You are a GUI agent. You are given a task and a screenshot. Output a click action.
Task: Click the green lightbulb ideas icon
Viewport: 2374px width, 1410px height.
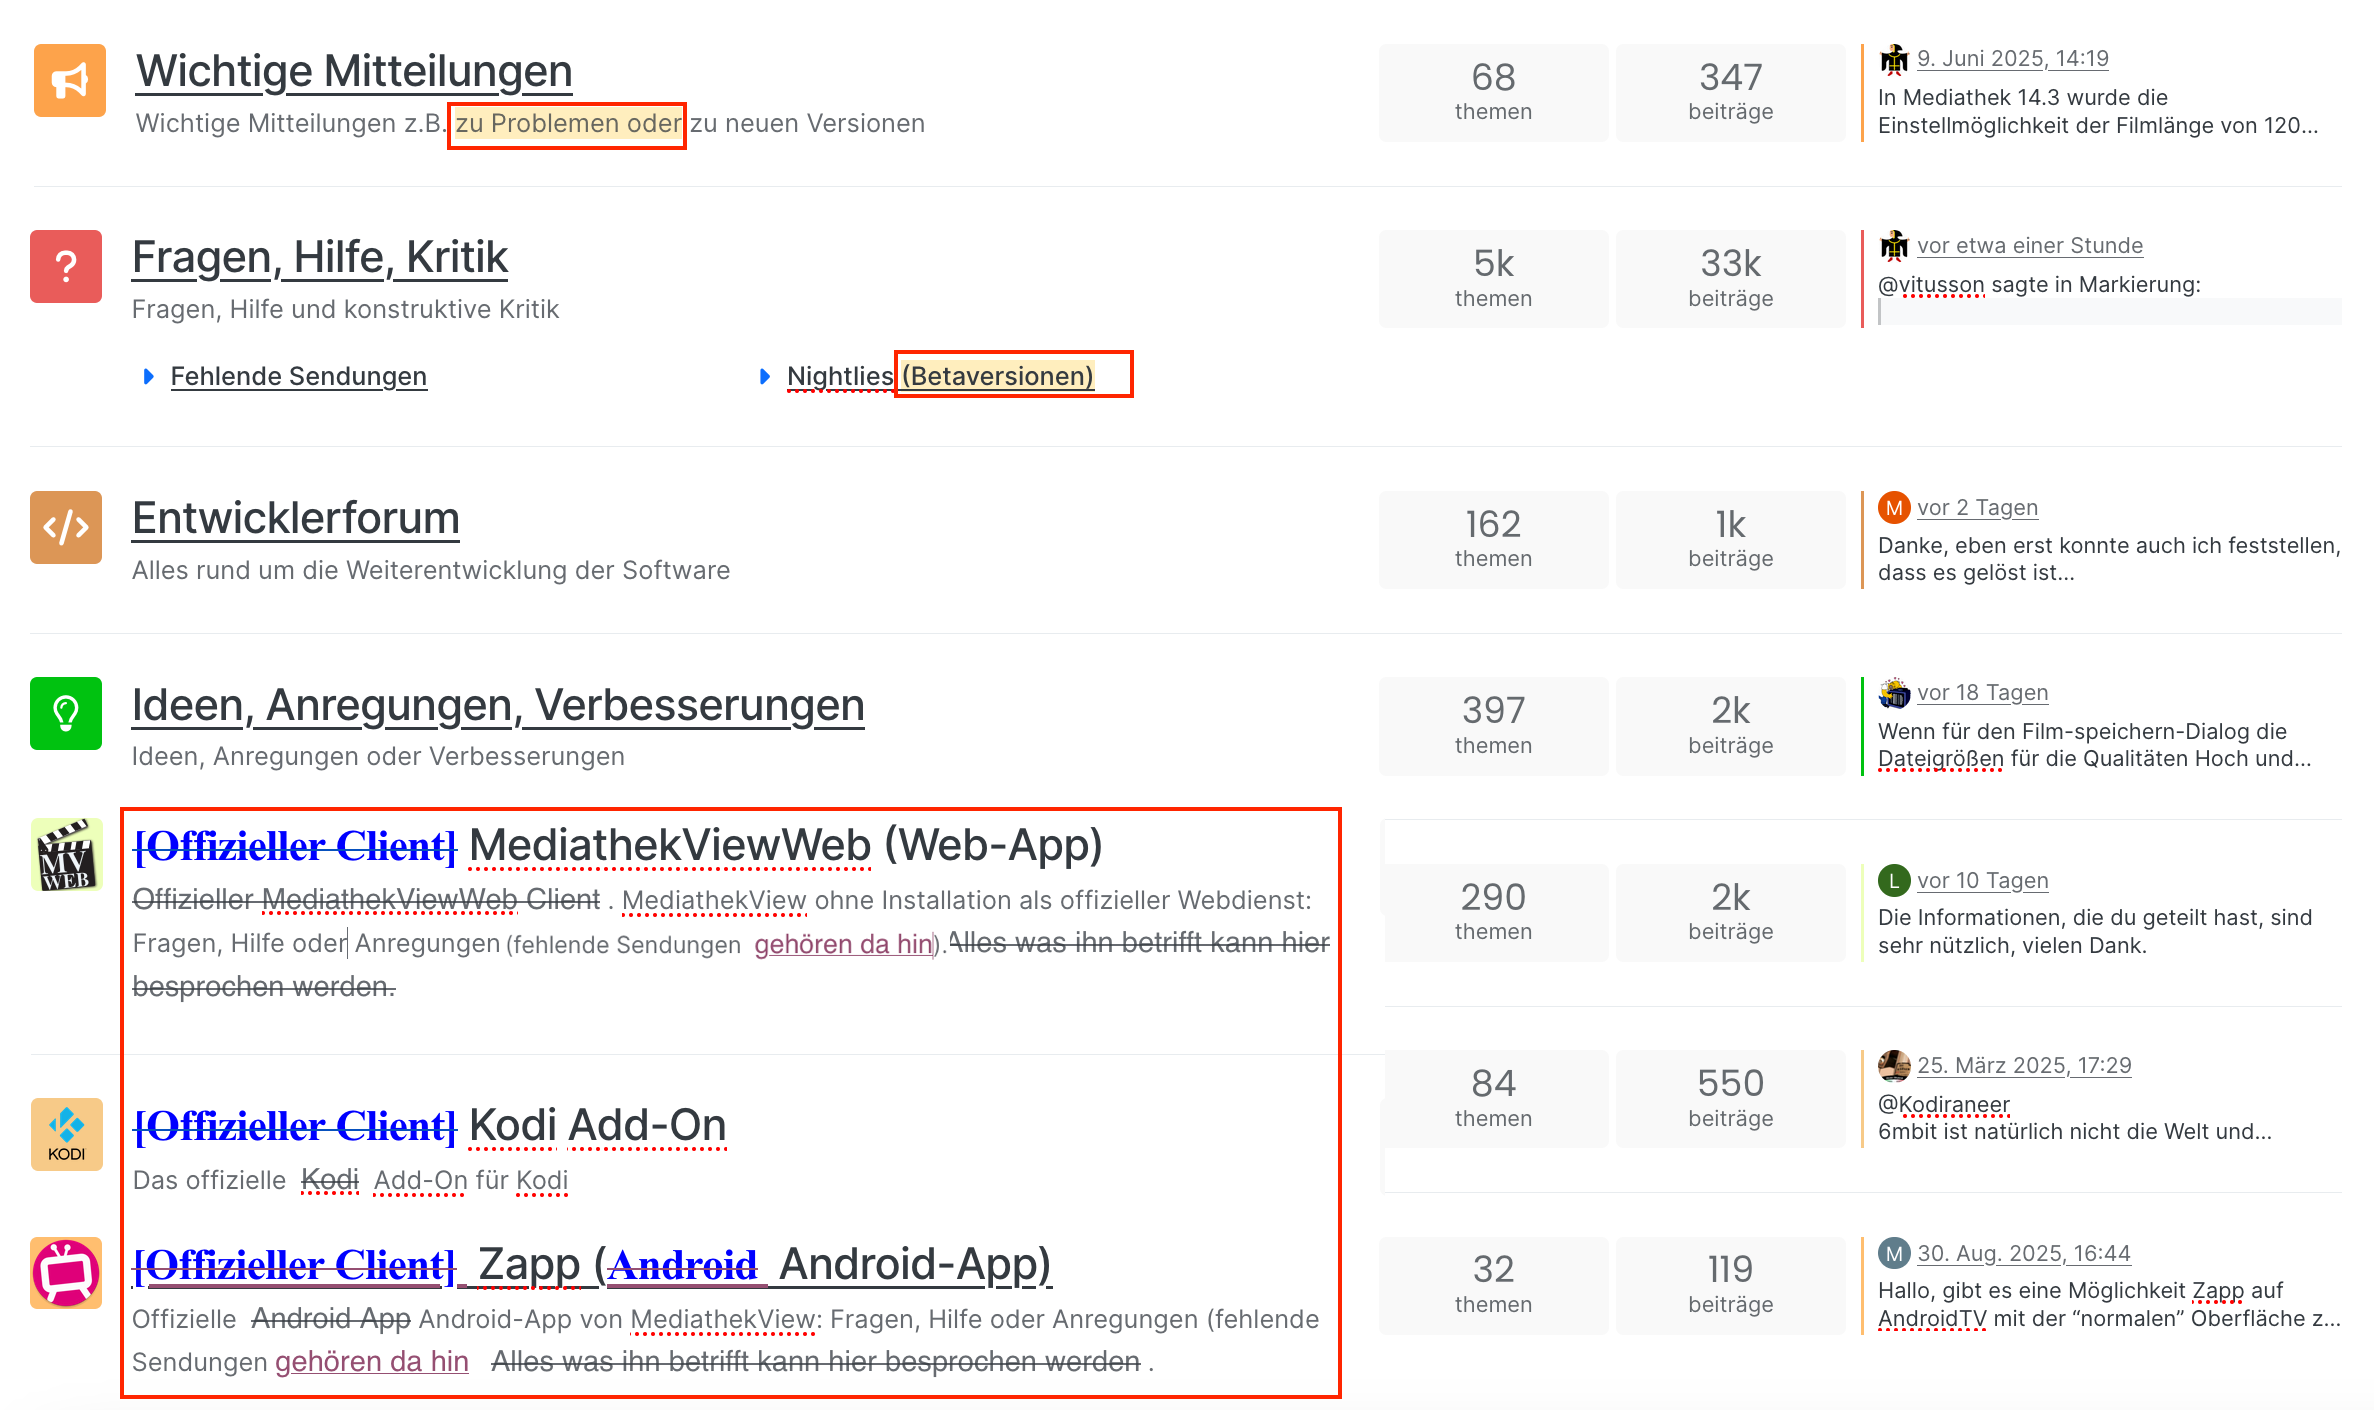[66, 713]
